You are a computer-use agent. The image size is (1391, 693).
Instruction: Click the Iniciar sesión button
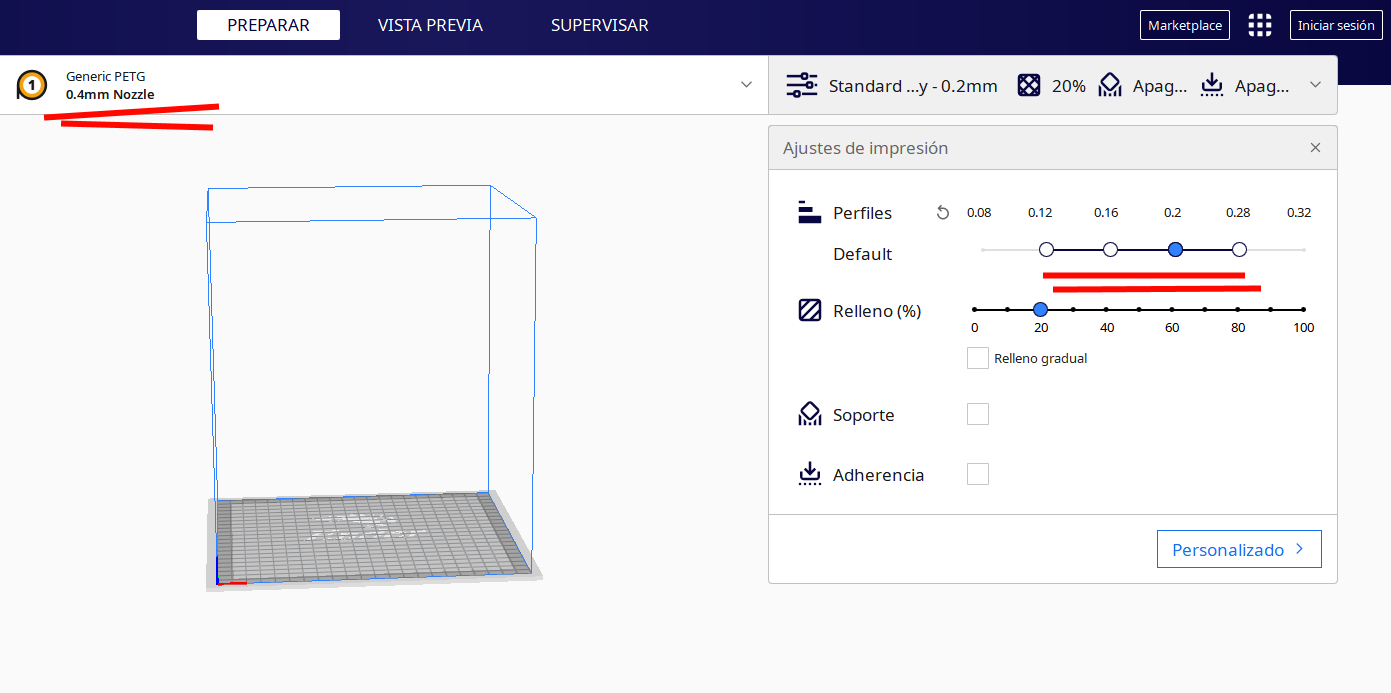(x=1336, y=26)
